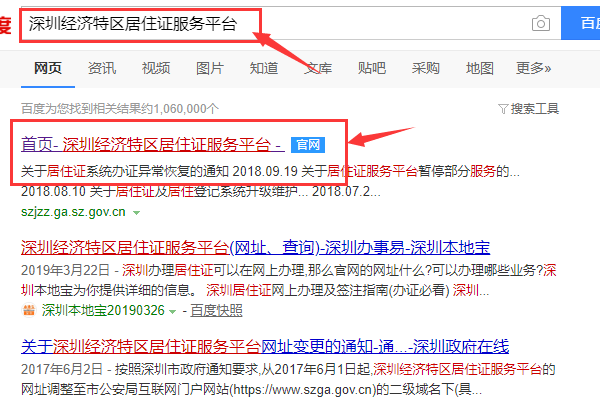Expand the dropdown arrow after szjzz.ga.sz.gov.cn

coord(136,212)
